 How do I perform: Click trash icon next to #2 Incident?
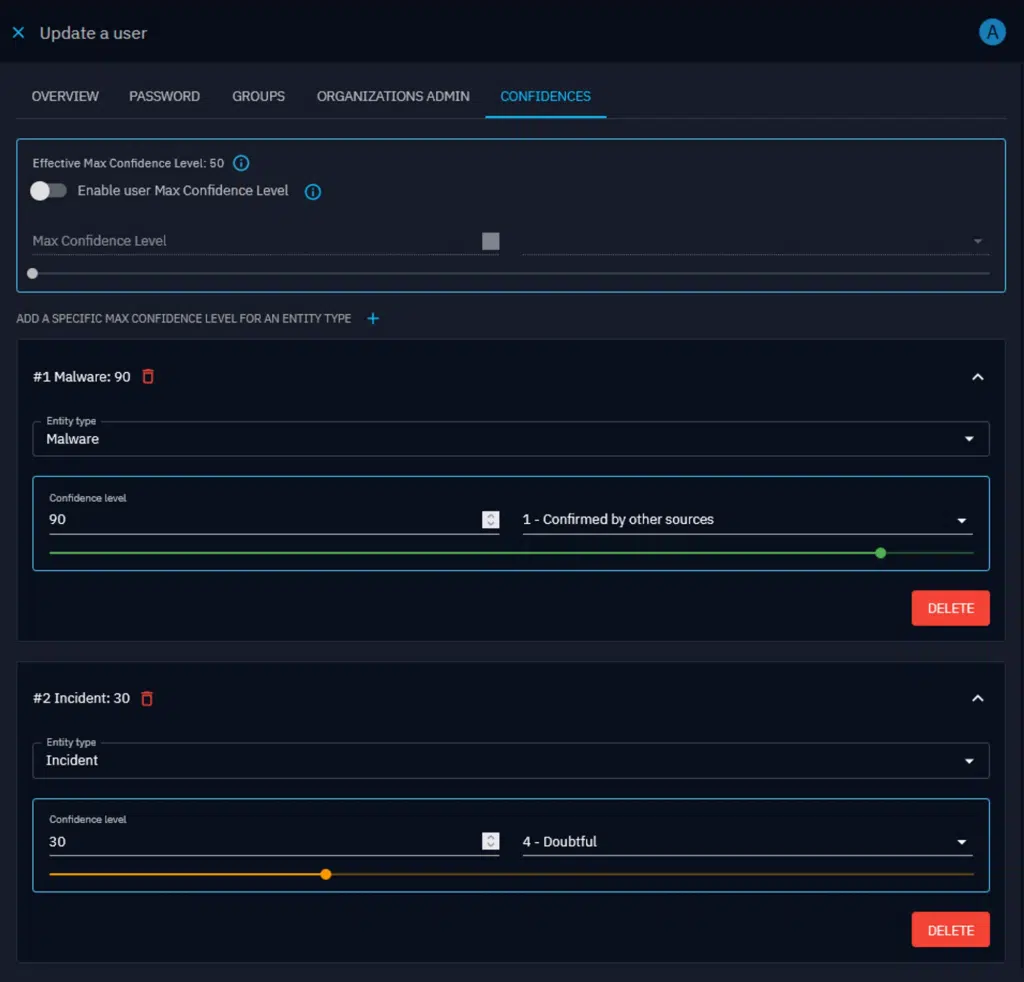pyautogui.click(x=147, y=698)
